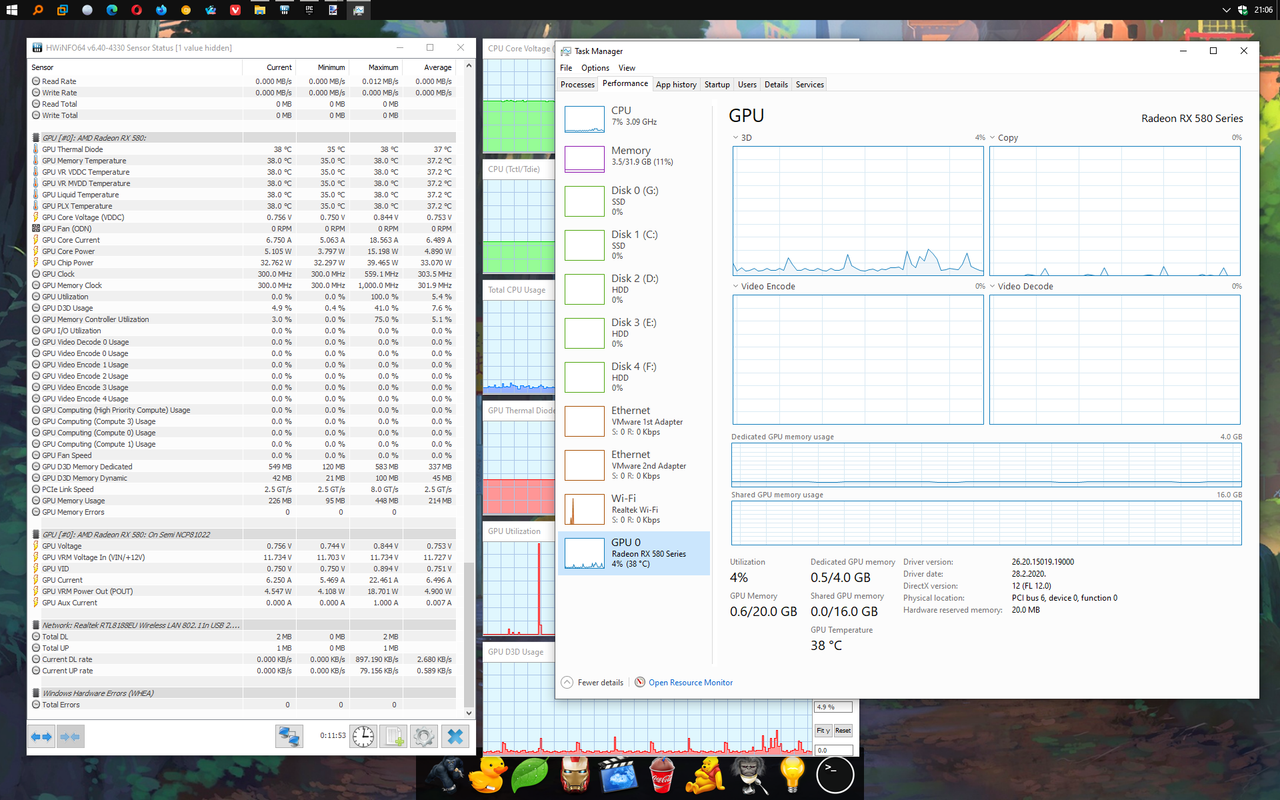Click Fit y button on graph window
Screen dimensions: 1280x800
coord(824,730)
